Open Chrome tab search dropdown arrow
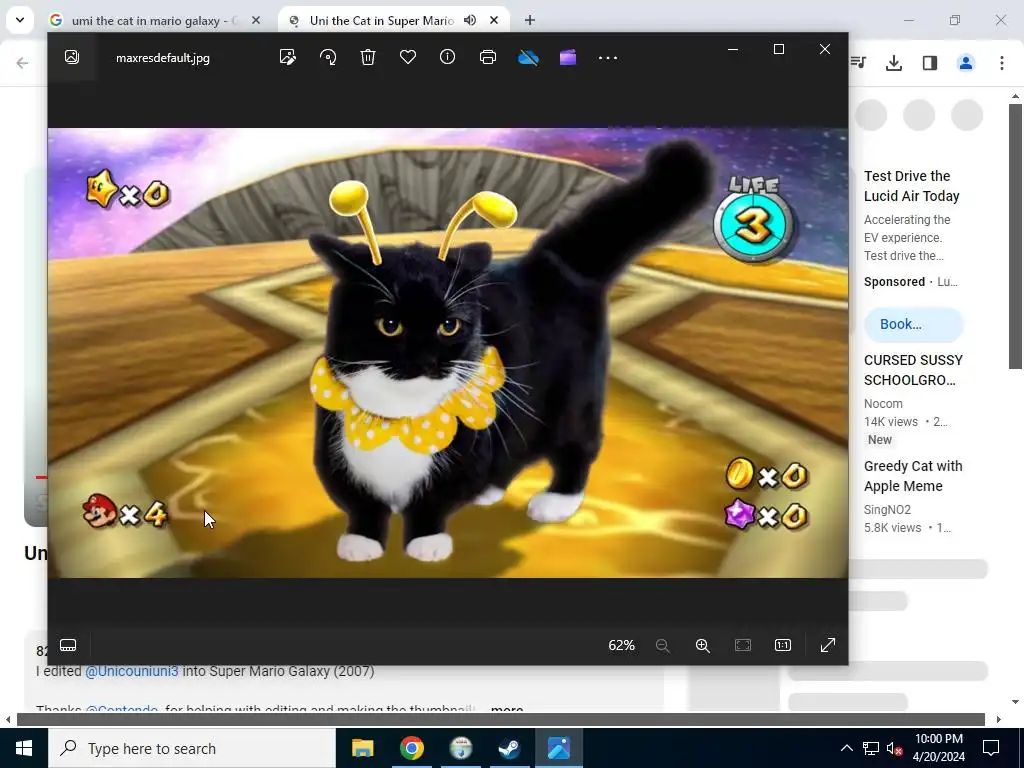1024x768 pixels. tap(20, 20)
